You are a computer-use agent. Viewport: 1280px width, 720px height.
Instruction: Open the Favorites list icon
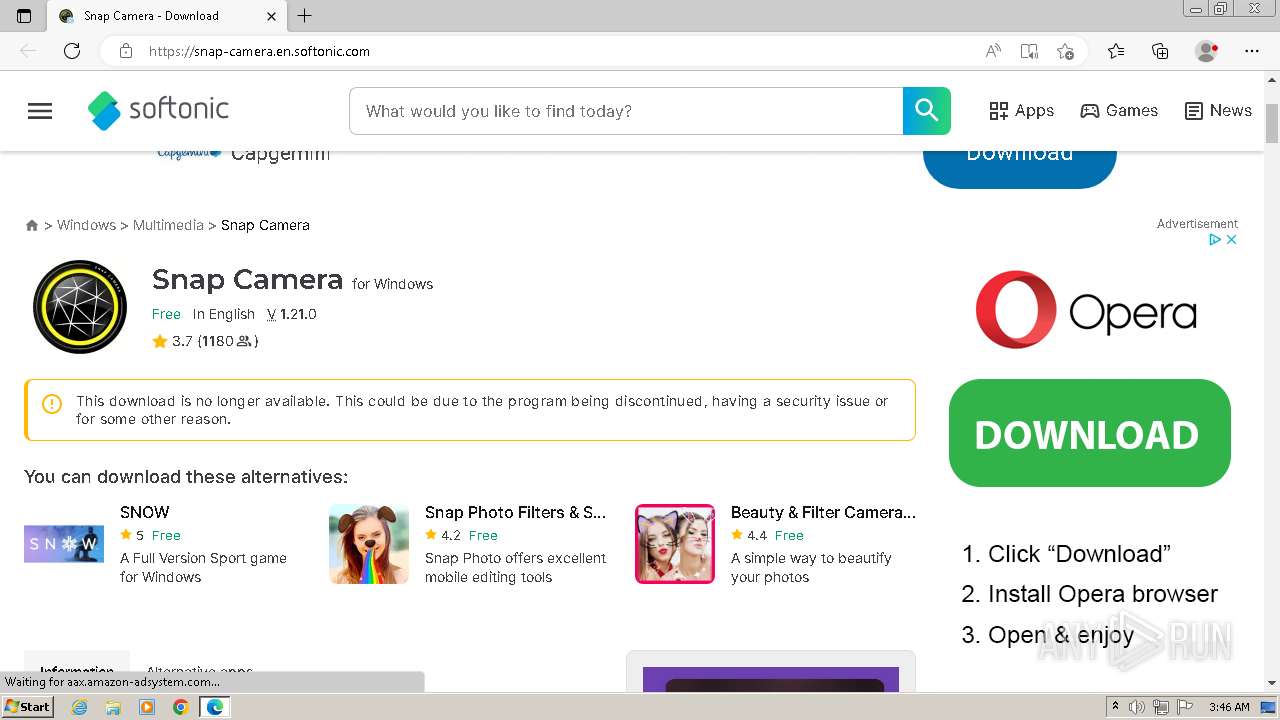tap(1116, 51)
